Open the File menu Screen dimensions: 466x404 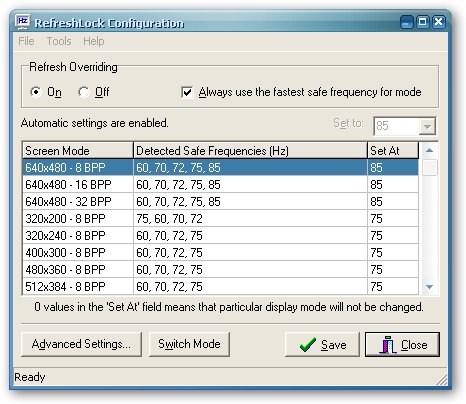coord(26,41)
